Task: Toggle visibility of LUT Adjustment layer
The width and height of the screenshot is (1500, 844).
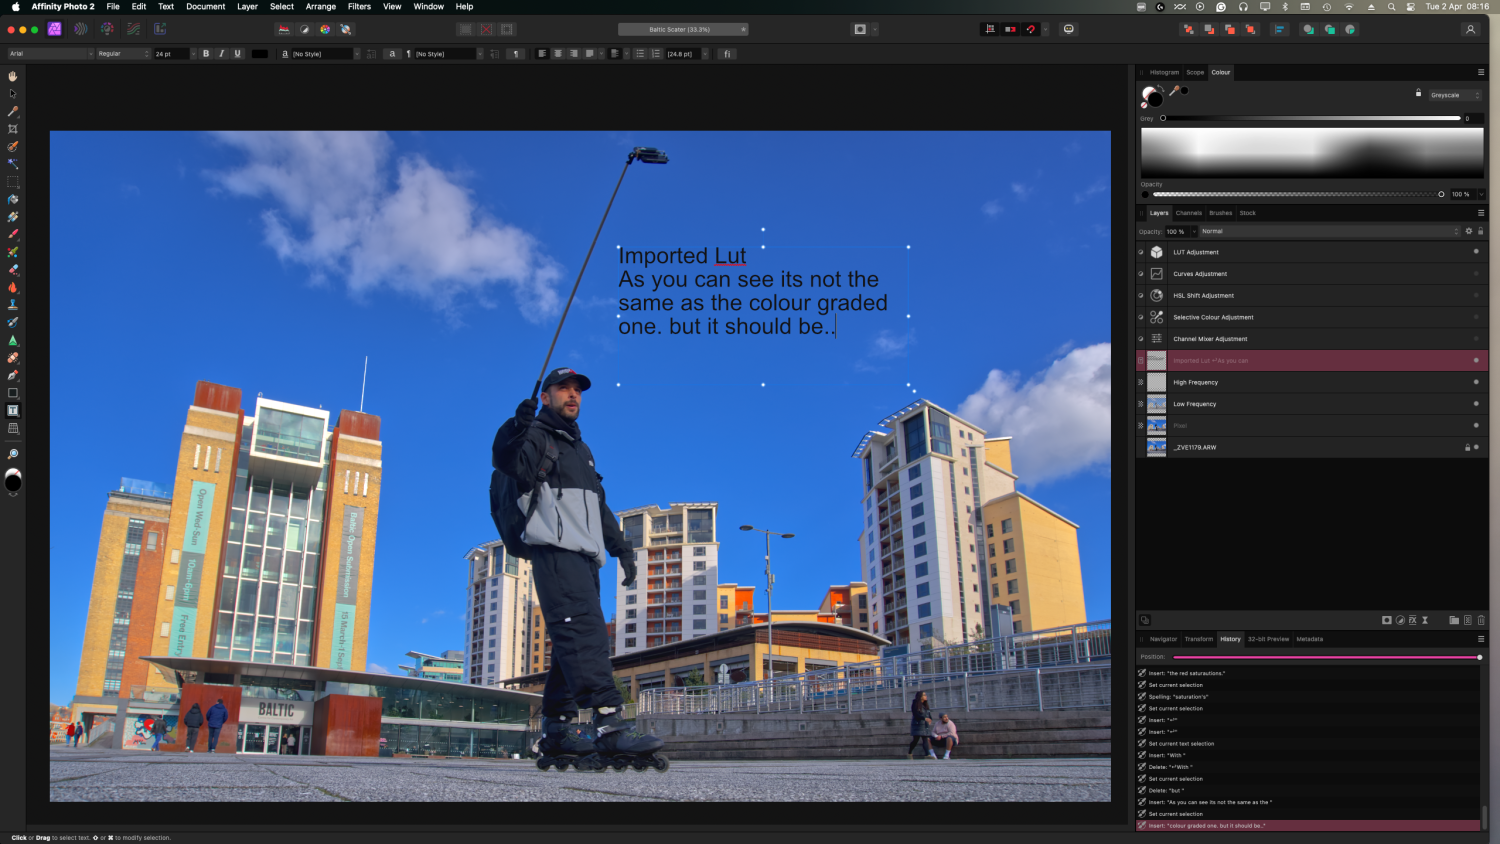Action: (x=1475, y=252)
